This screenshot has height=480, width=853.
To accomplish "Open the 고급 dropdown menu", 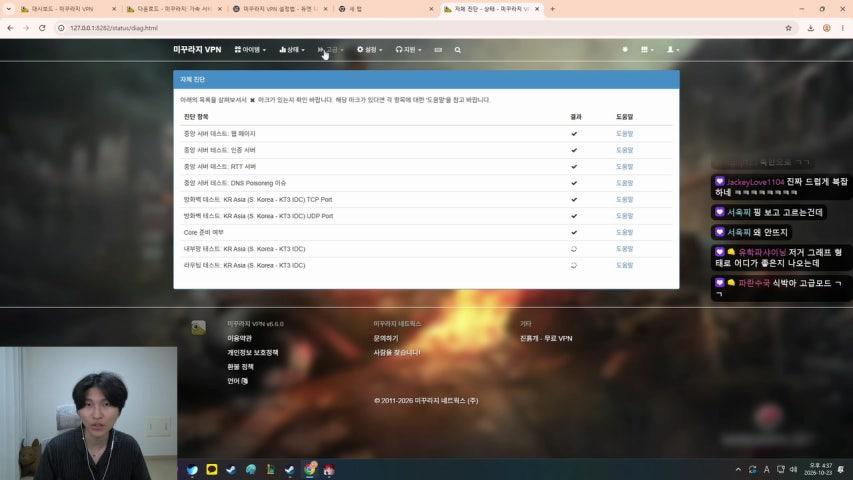I will pos(330,50).
